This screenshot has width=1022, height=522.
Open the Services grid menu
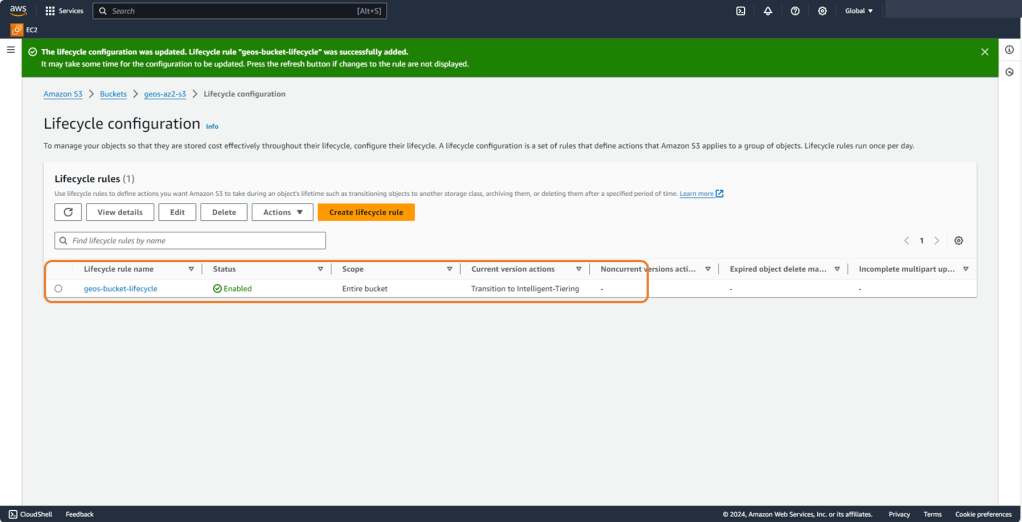click(x=64, y=11)
